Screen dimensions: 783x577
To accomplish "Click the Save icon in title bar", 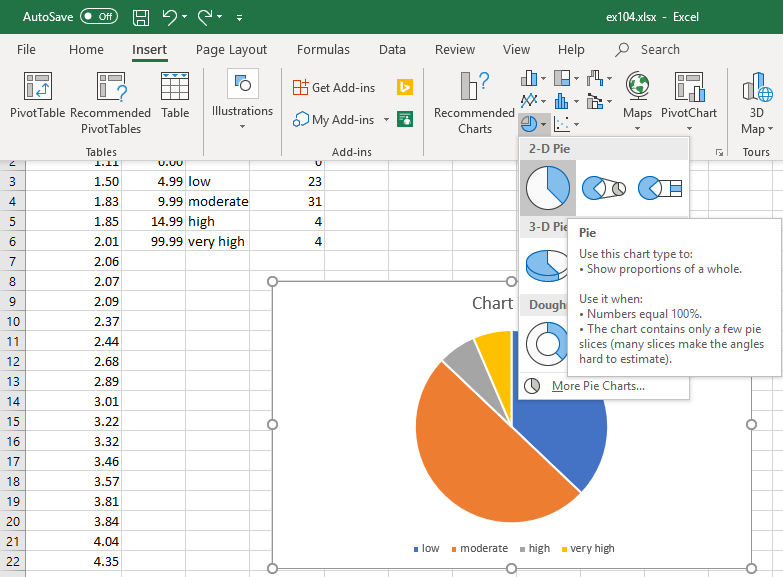I will pyautogui.click(x=141, y=17).
